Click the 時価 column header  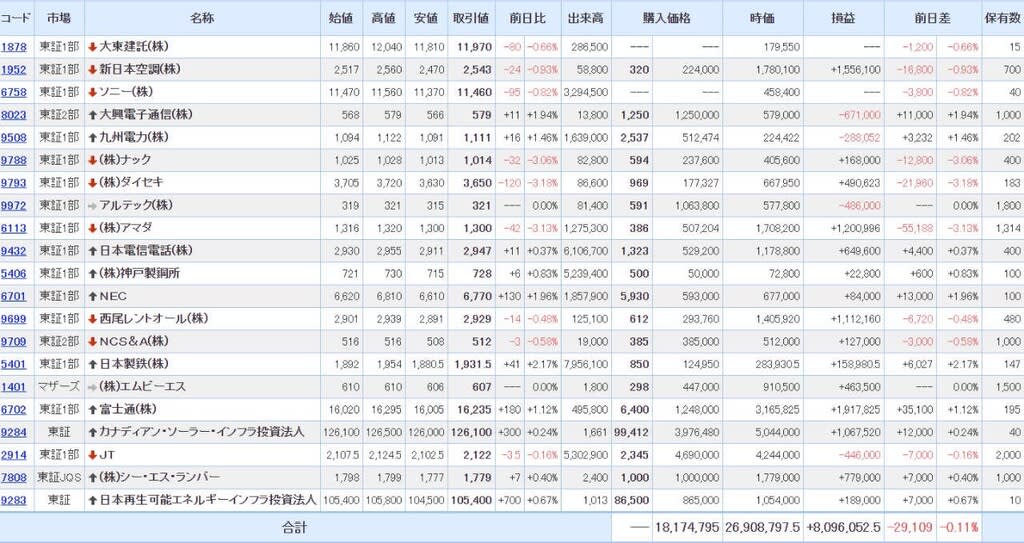pos(763,18)
